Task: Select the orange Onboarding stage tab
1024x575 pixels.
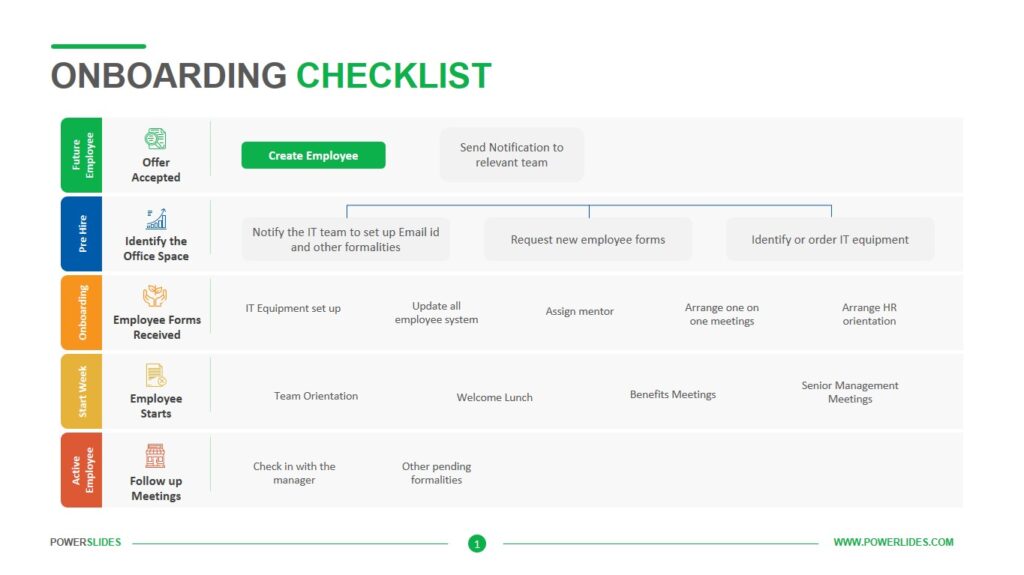Action: (82, 312)
